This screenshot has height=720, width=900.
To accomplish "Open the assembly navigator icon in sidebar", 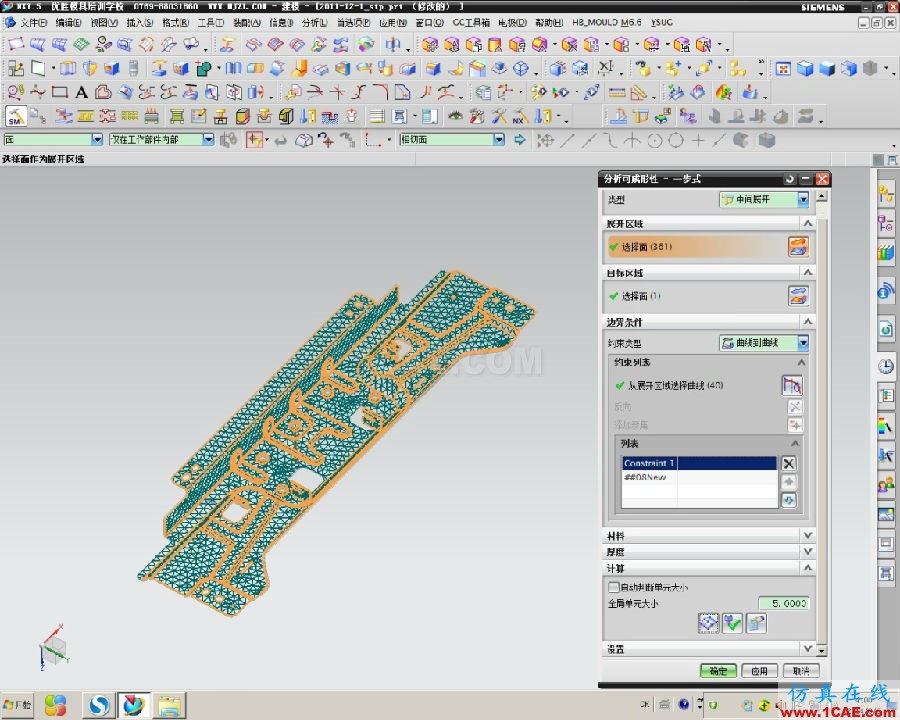I will pyautogui.click(x=886, y=195).
